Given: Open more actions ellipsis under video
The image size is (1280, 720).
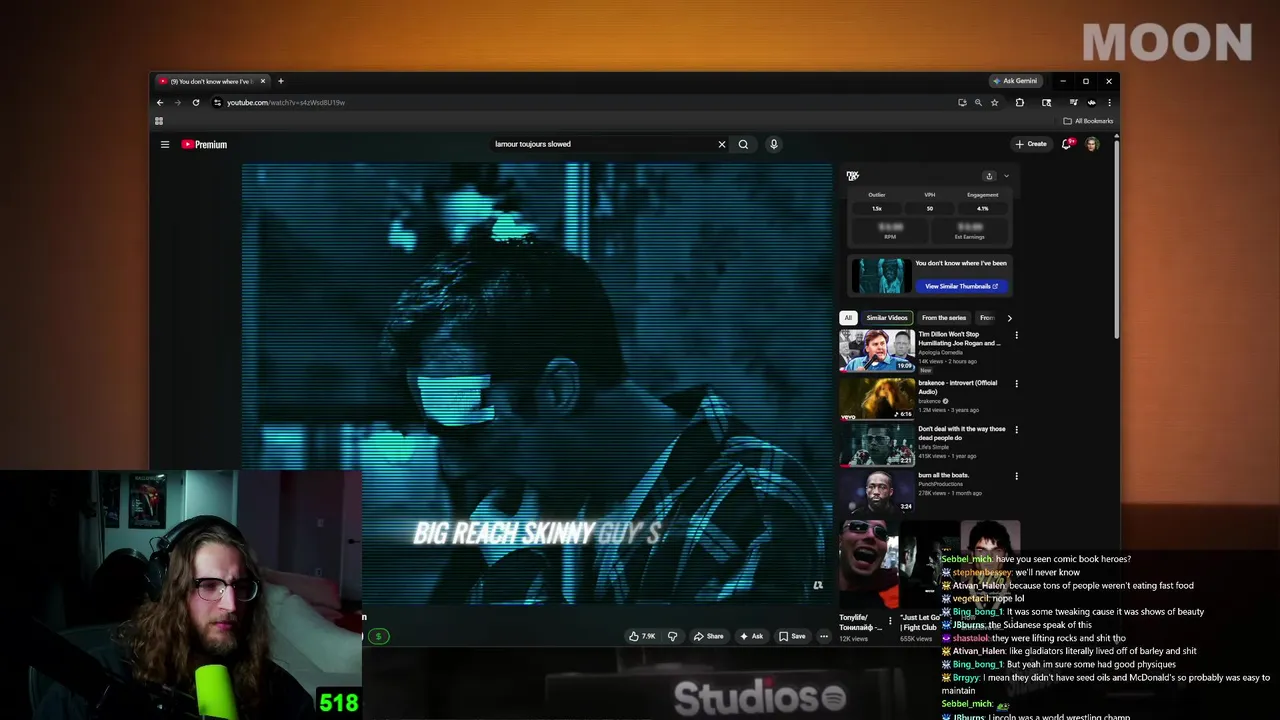Looking at the screenshot, I should coord(824,636).
